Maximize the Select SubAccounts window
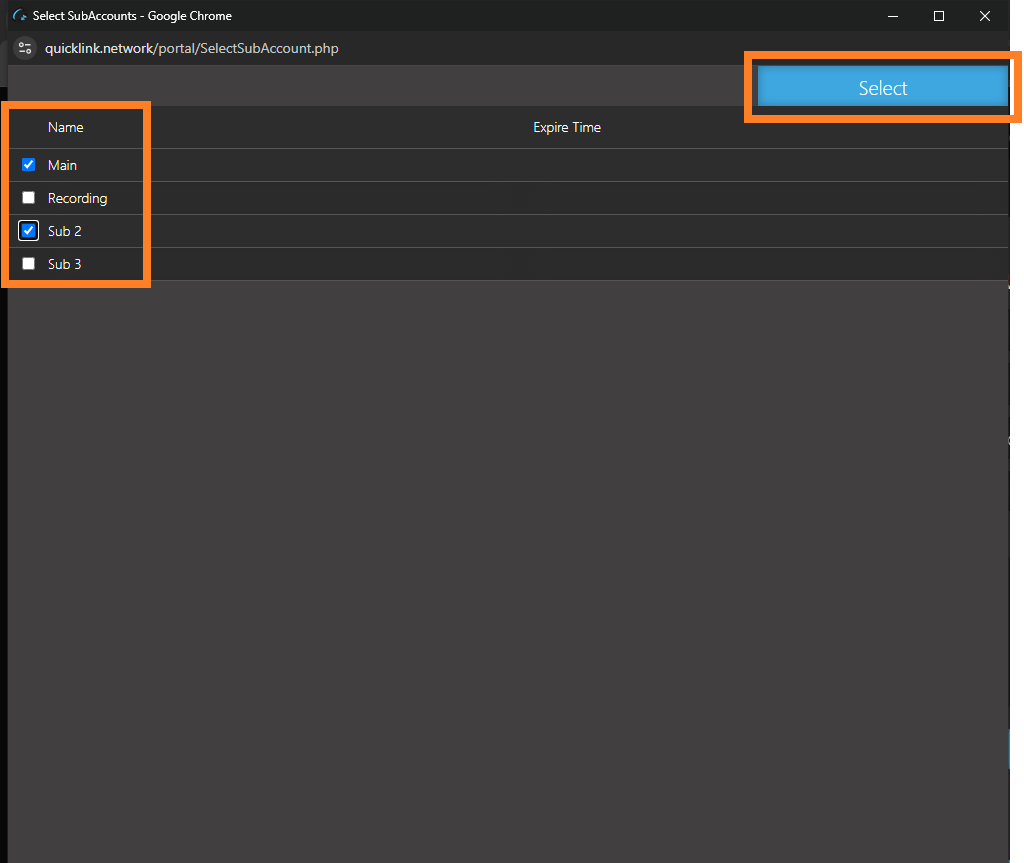This screenshot has width=1024, height=863. [938, 16]
